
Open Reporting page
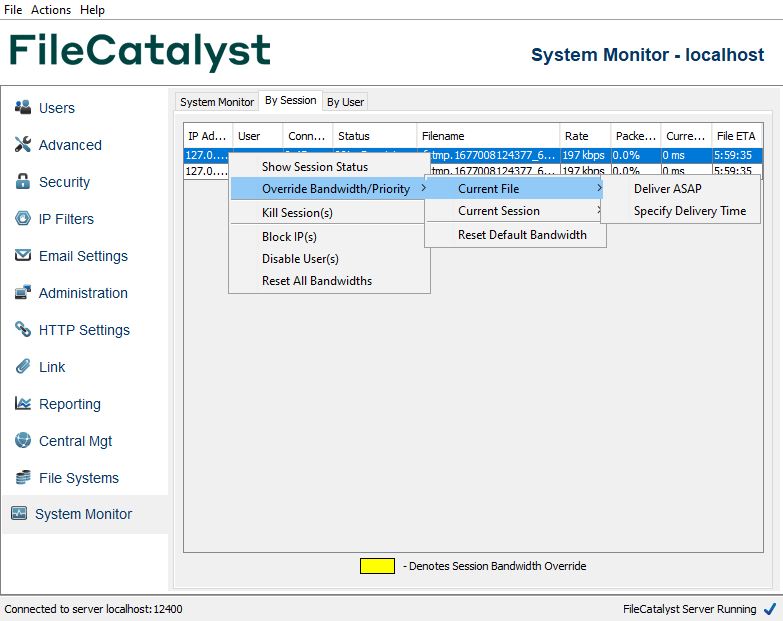point(70,404)
